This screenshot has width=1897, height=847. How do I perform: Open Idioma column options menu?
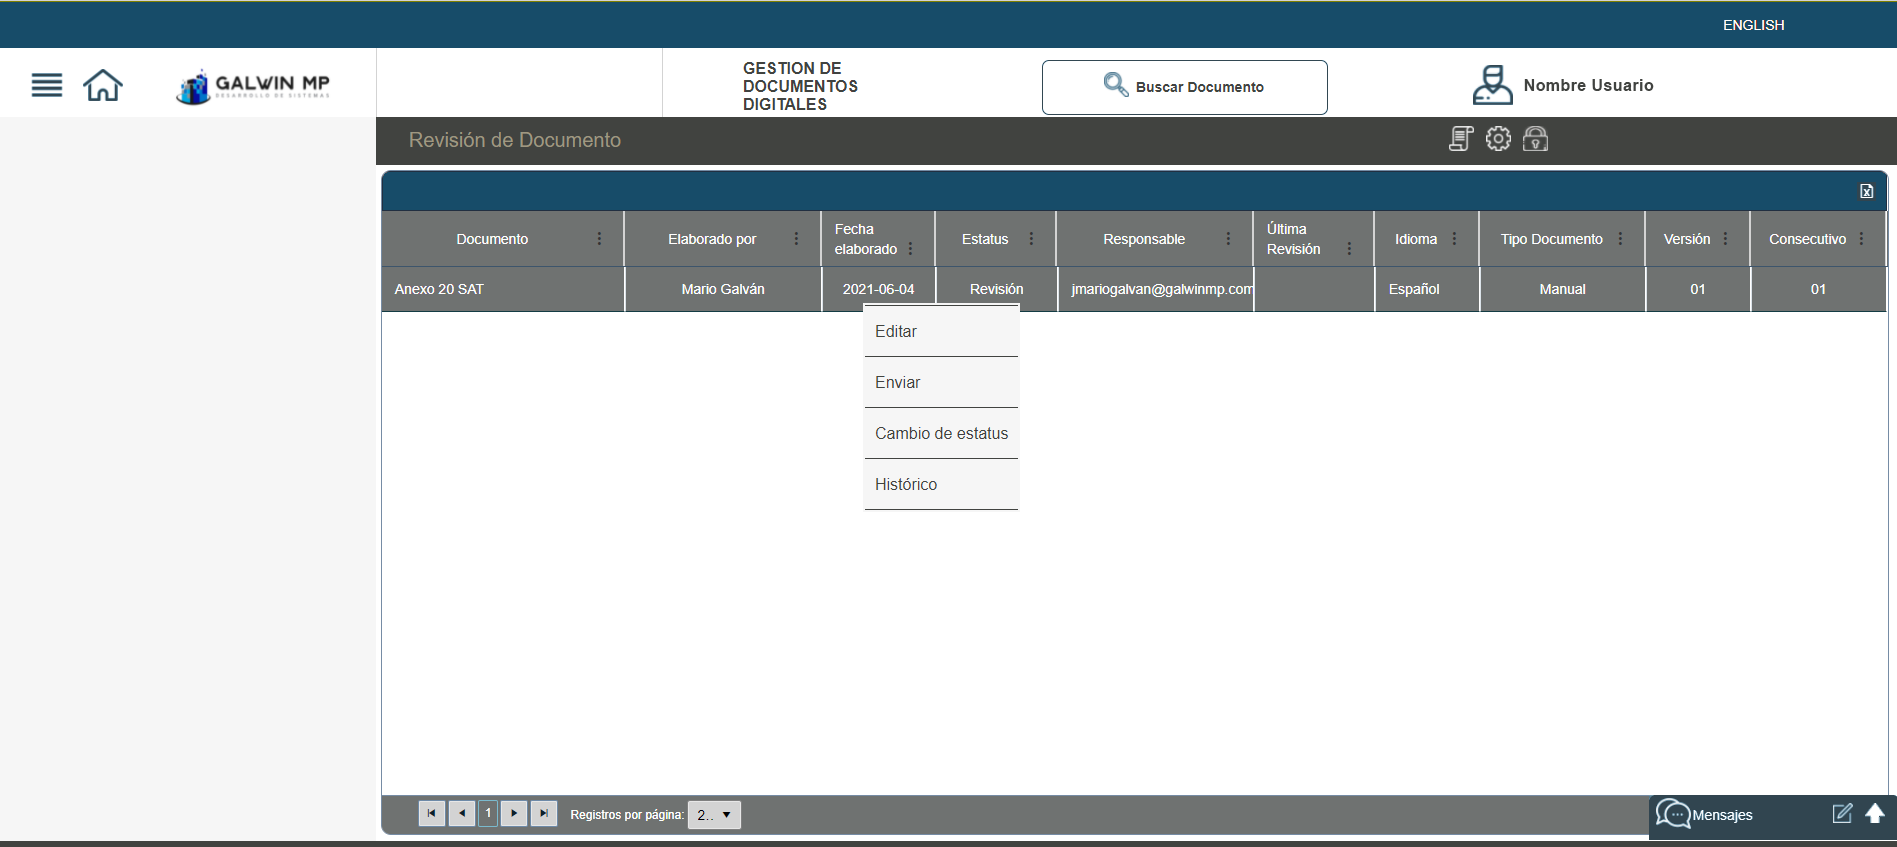[x=1454, y=239]
